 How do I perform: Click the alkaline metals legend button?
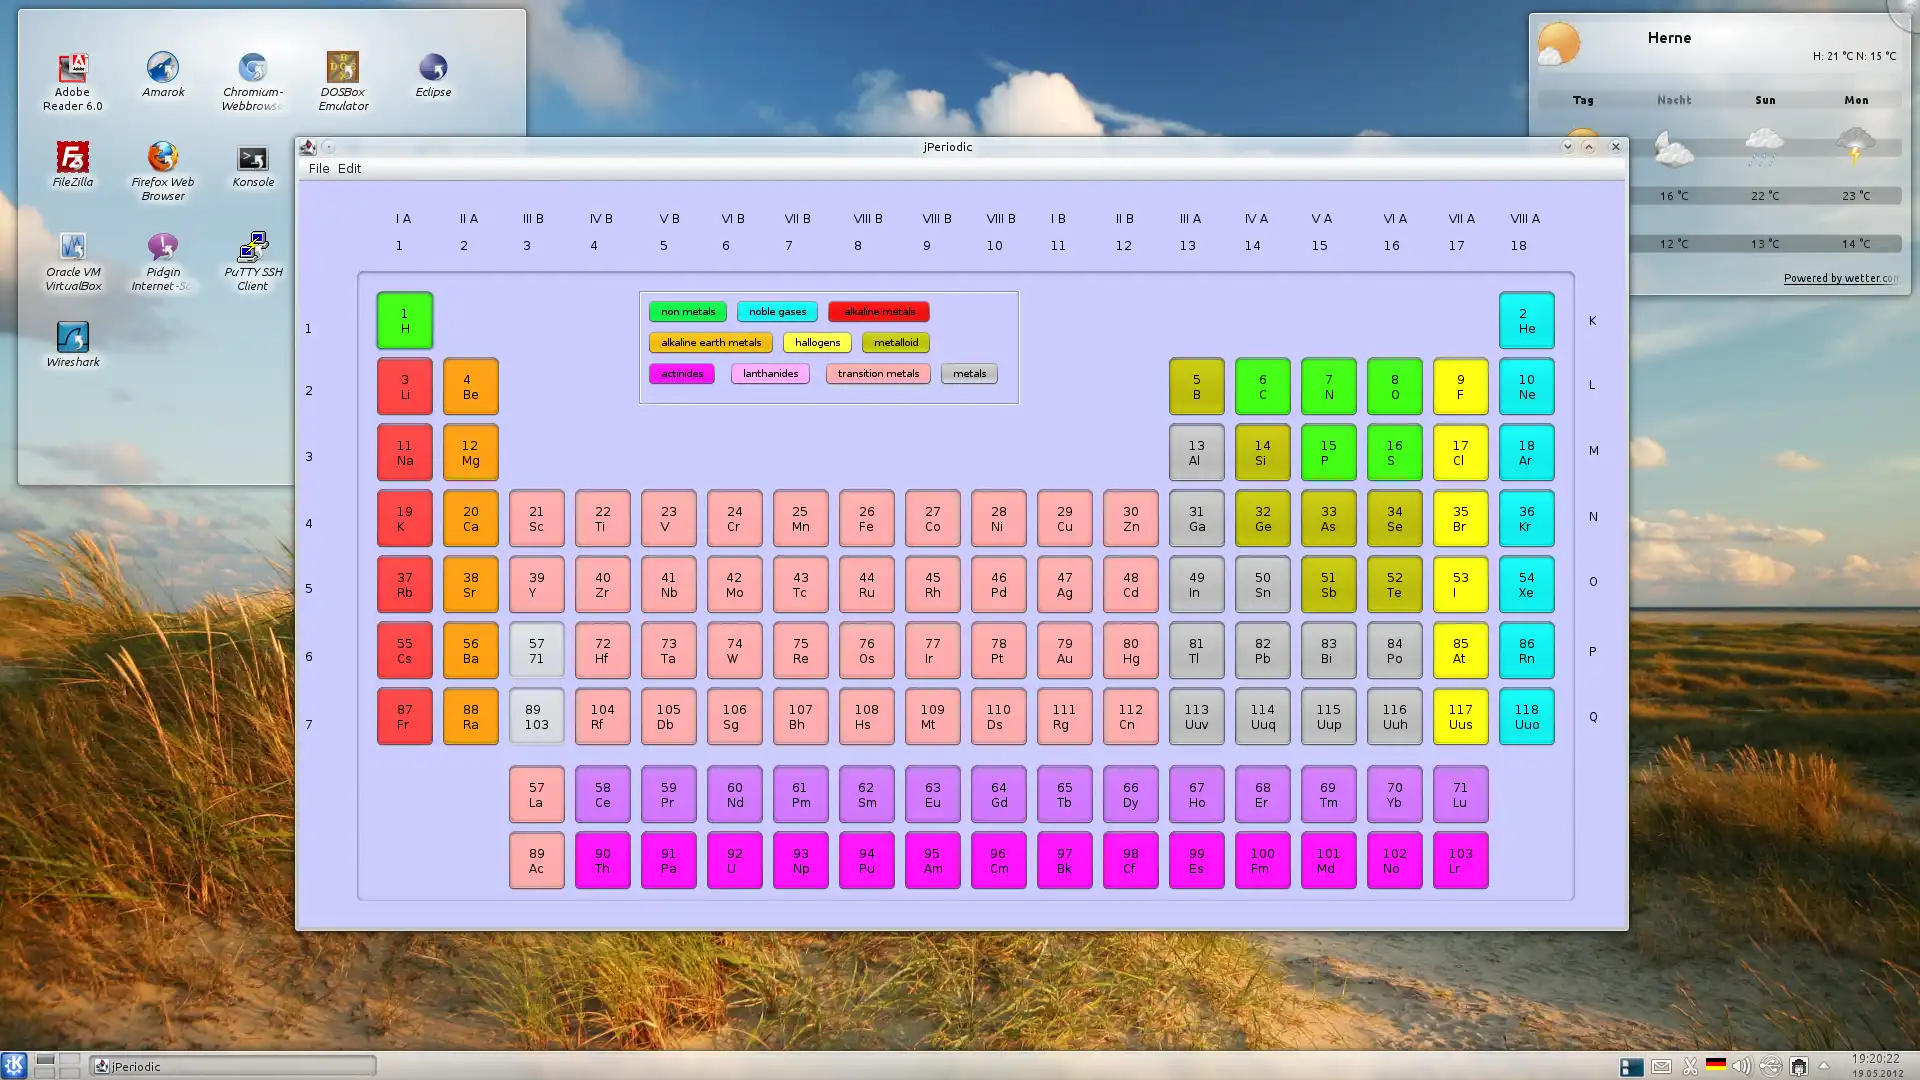pyautogui.click(x=878, y=311)
